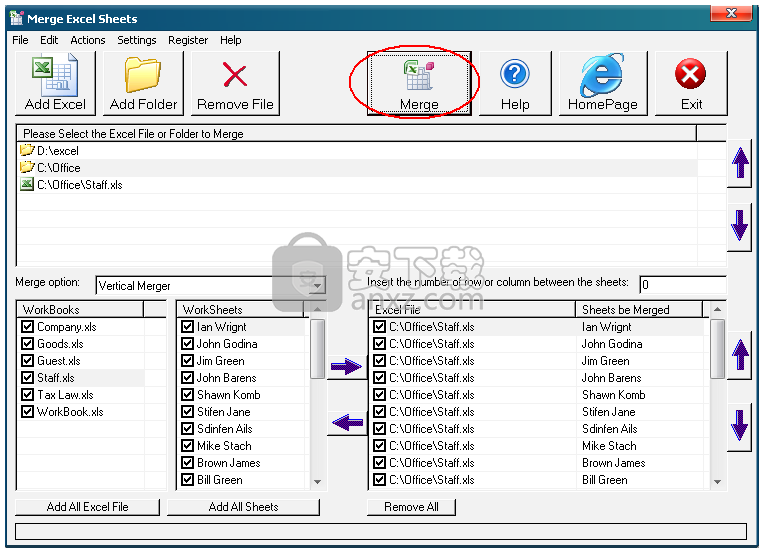
Task: Select Sdinfen Ails in WorkSheets list
Action: tap(225, 429)
